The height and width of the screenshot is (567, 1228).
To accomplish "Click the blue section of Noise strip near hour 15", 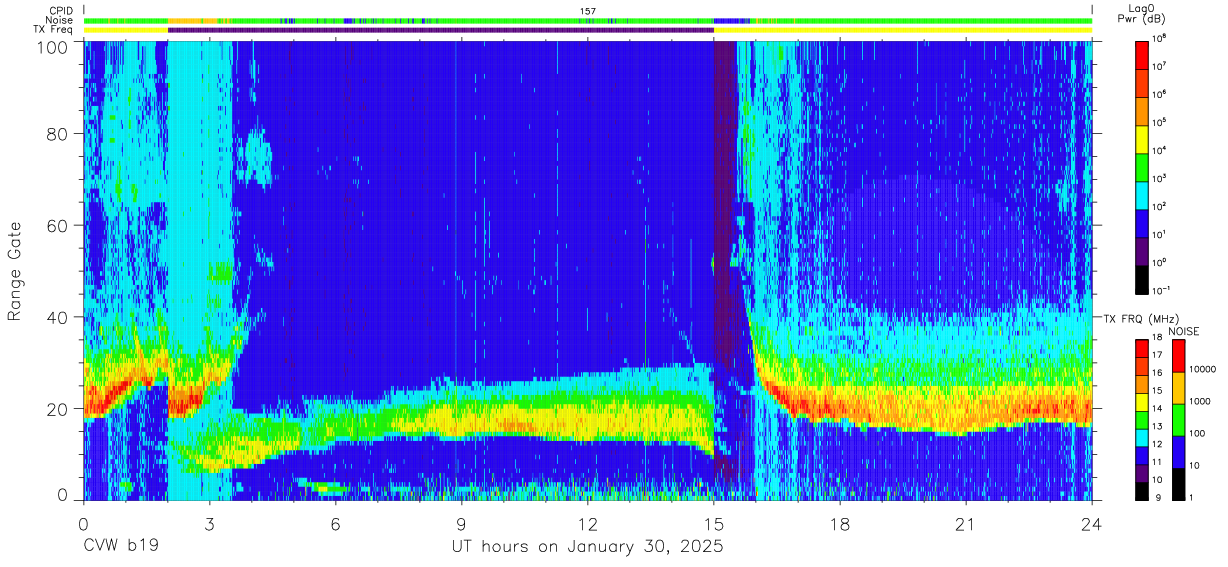I will click(732, 20).
